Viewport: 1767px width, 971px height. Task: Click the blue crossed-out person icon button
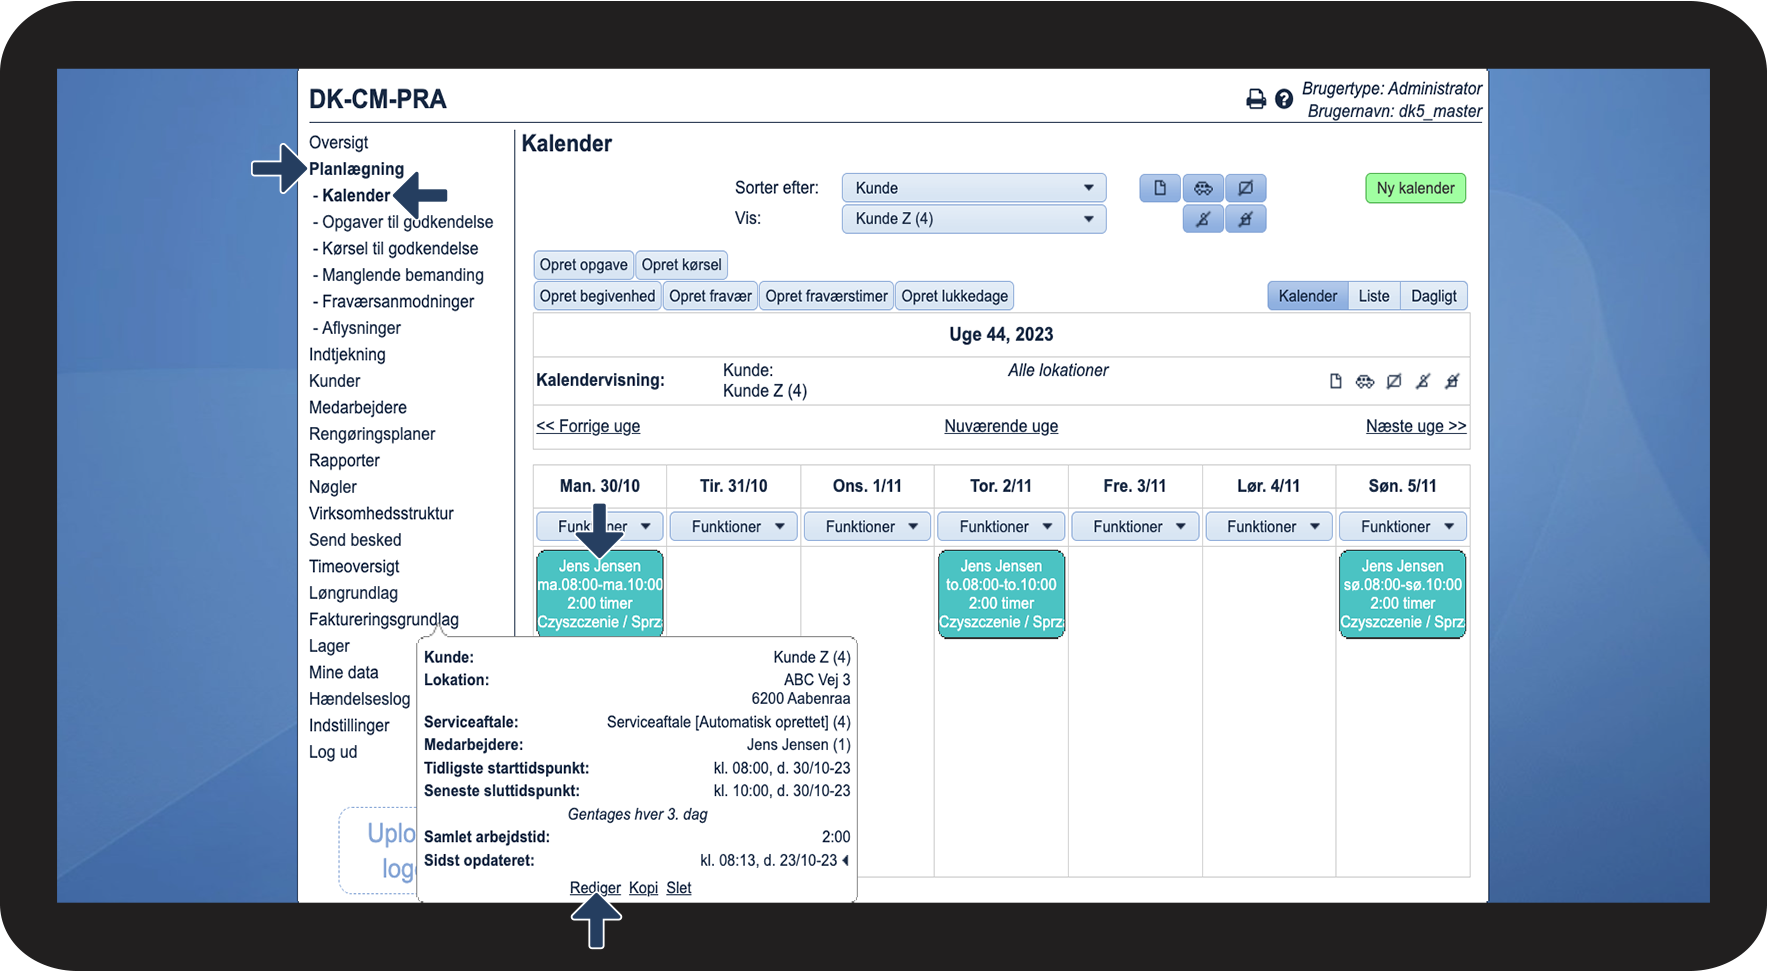pyautogui.click(x=1203, y=219)
